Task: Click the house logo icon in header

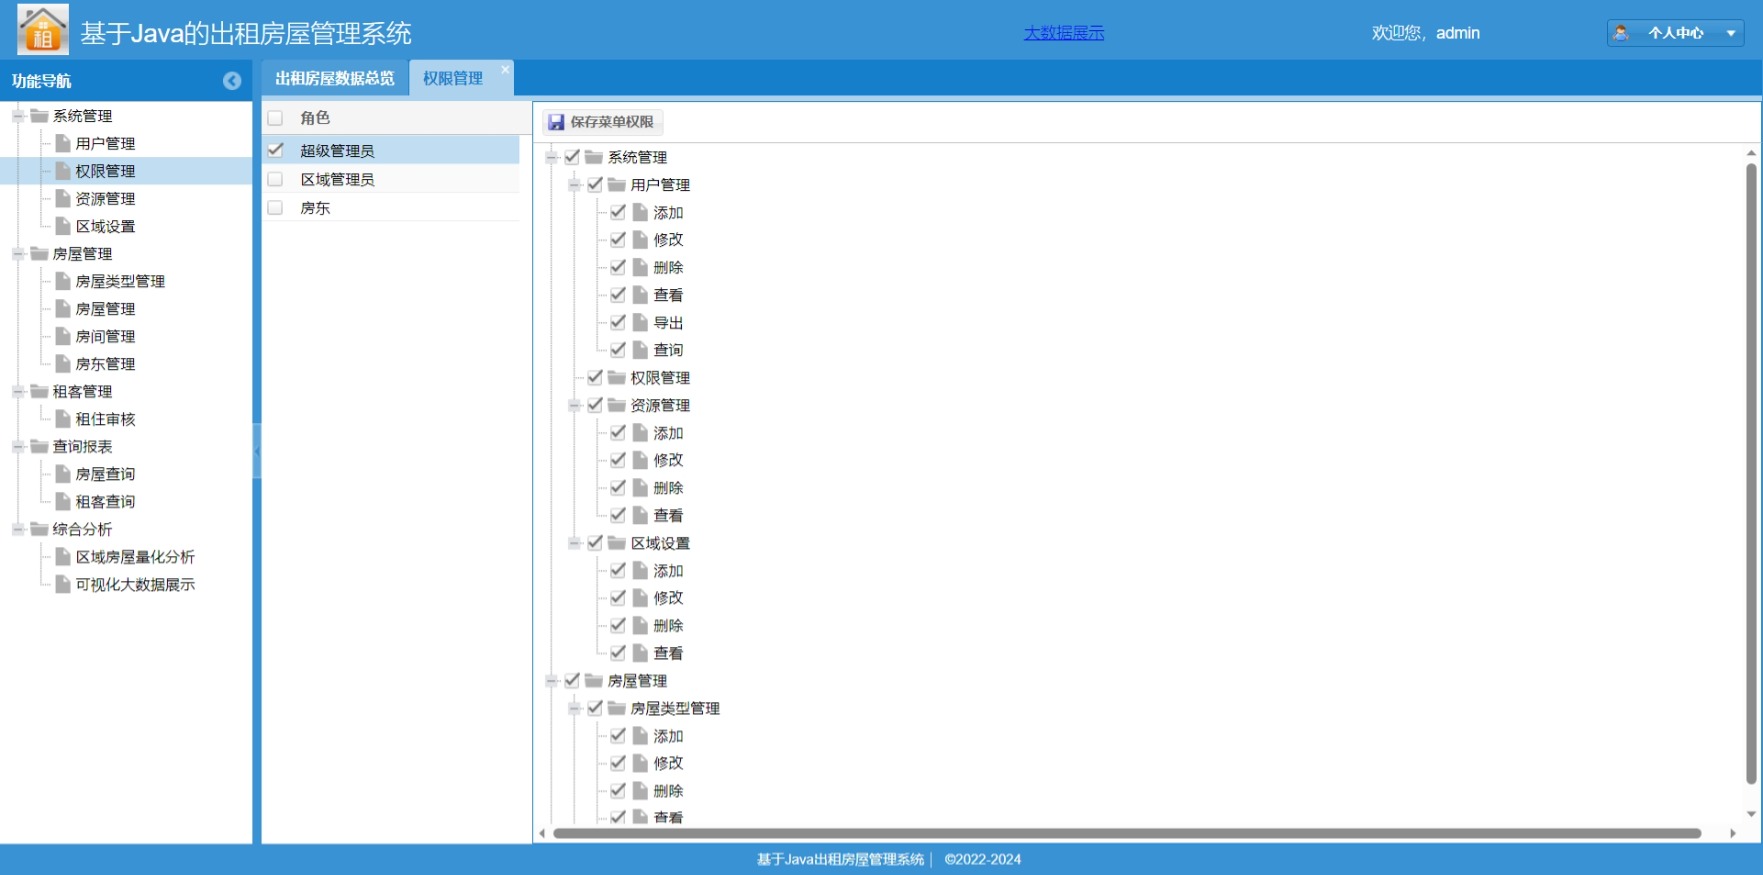Action: [x=43, y=29]
